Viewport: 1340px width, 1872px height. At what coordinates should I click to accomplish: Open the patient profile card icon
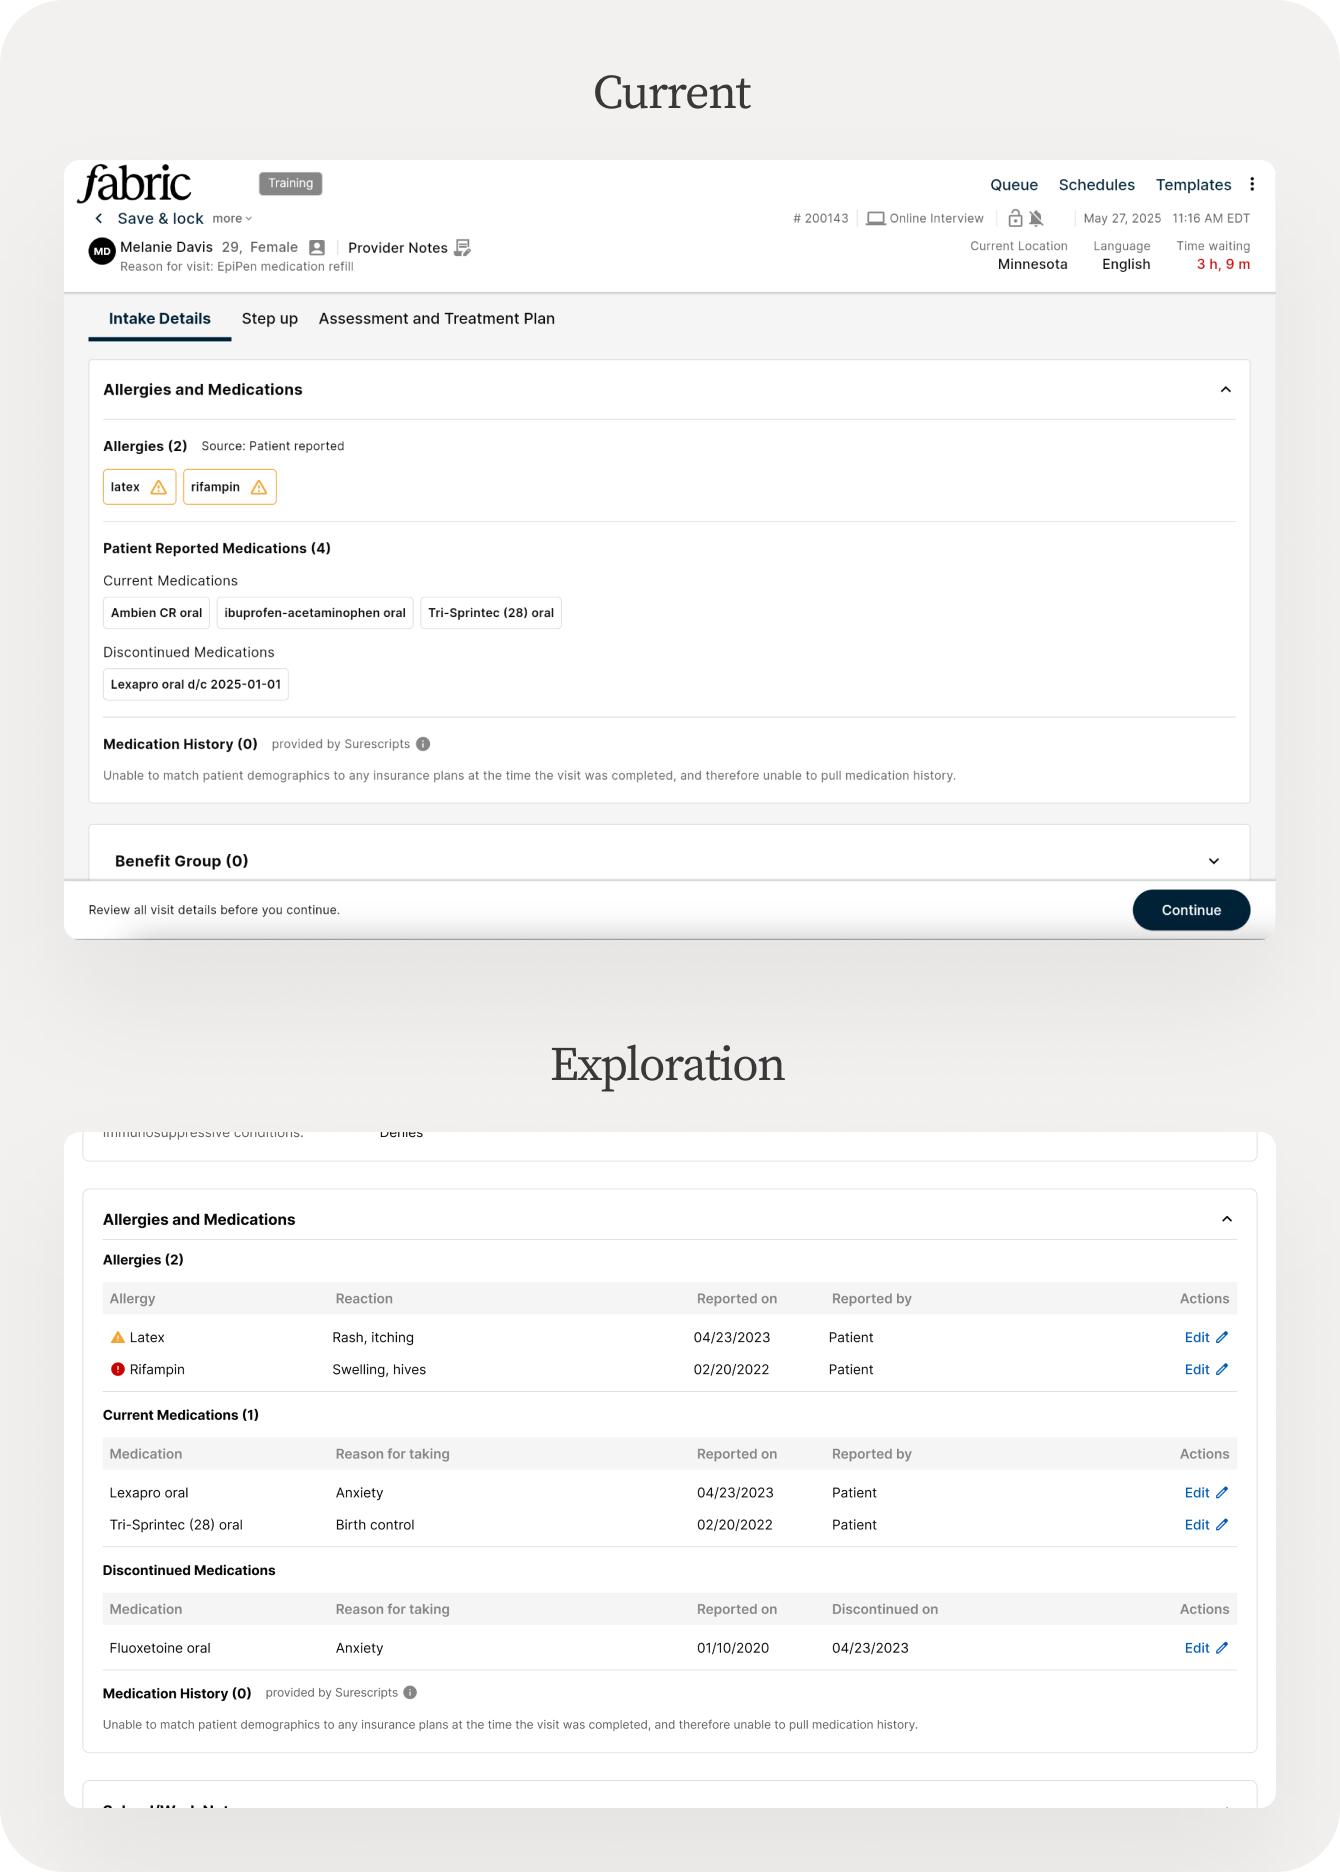317,248
